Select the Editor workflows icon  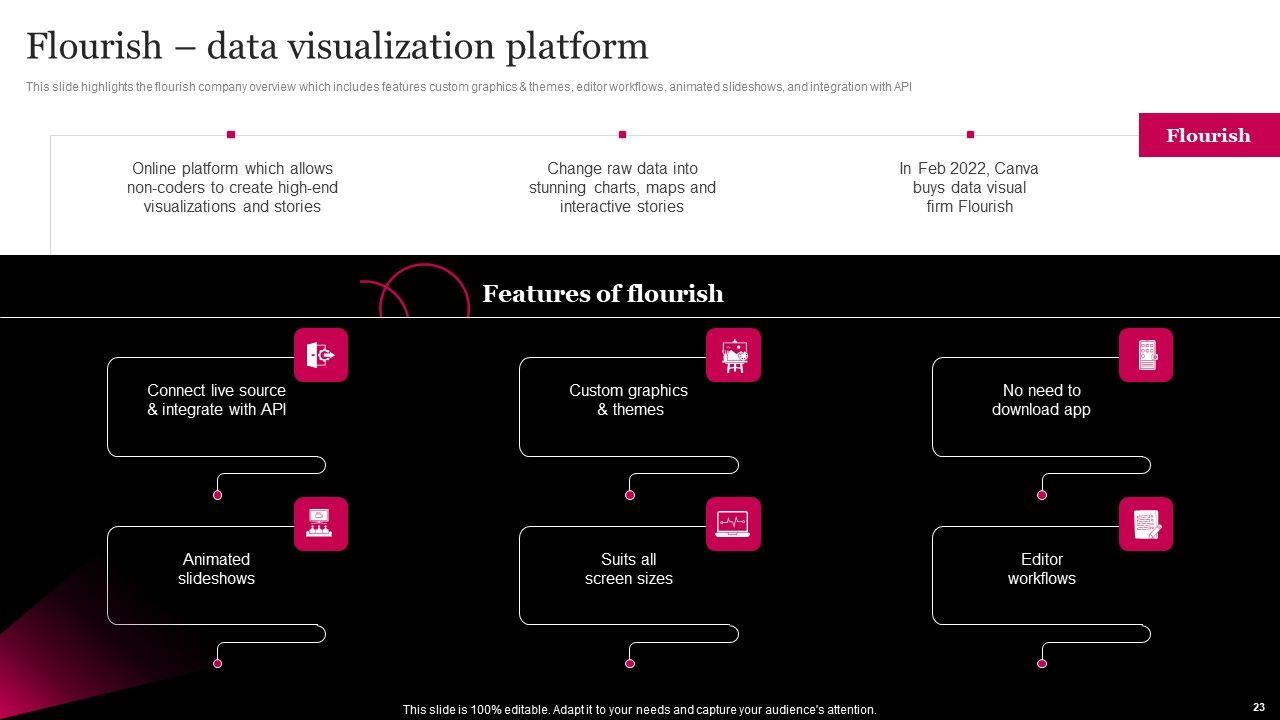[1146, 524]
